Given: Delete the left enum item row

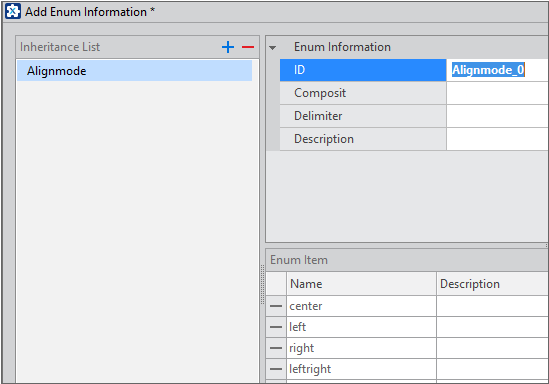Looking at the screenshot, I should pos(276,327).
